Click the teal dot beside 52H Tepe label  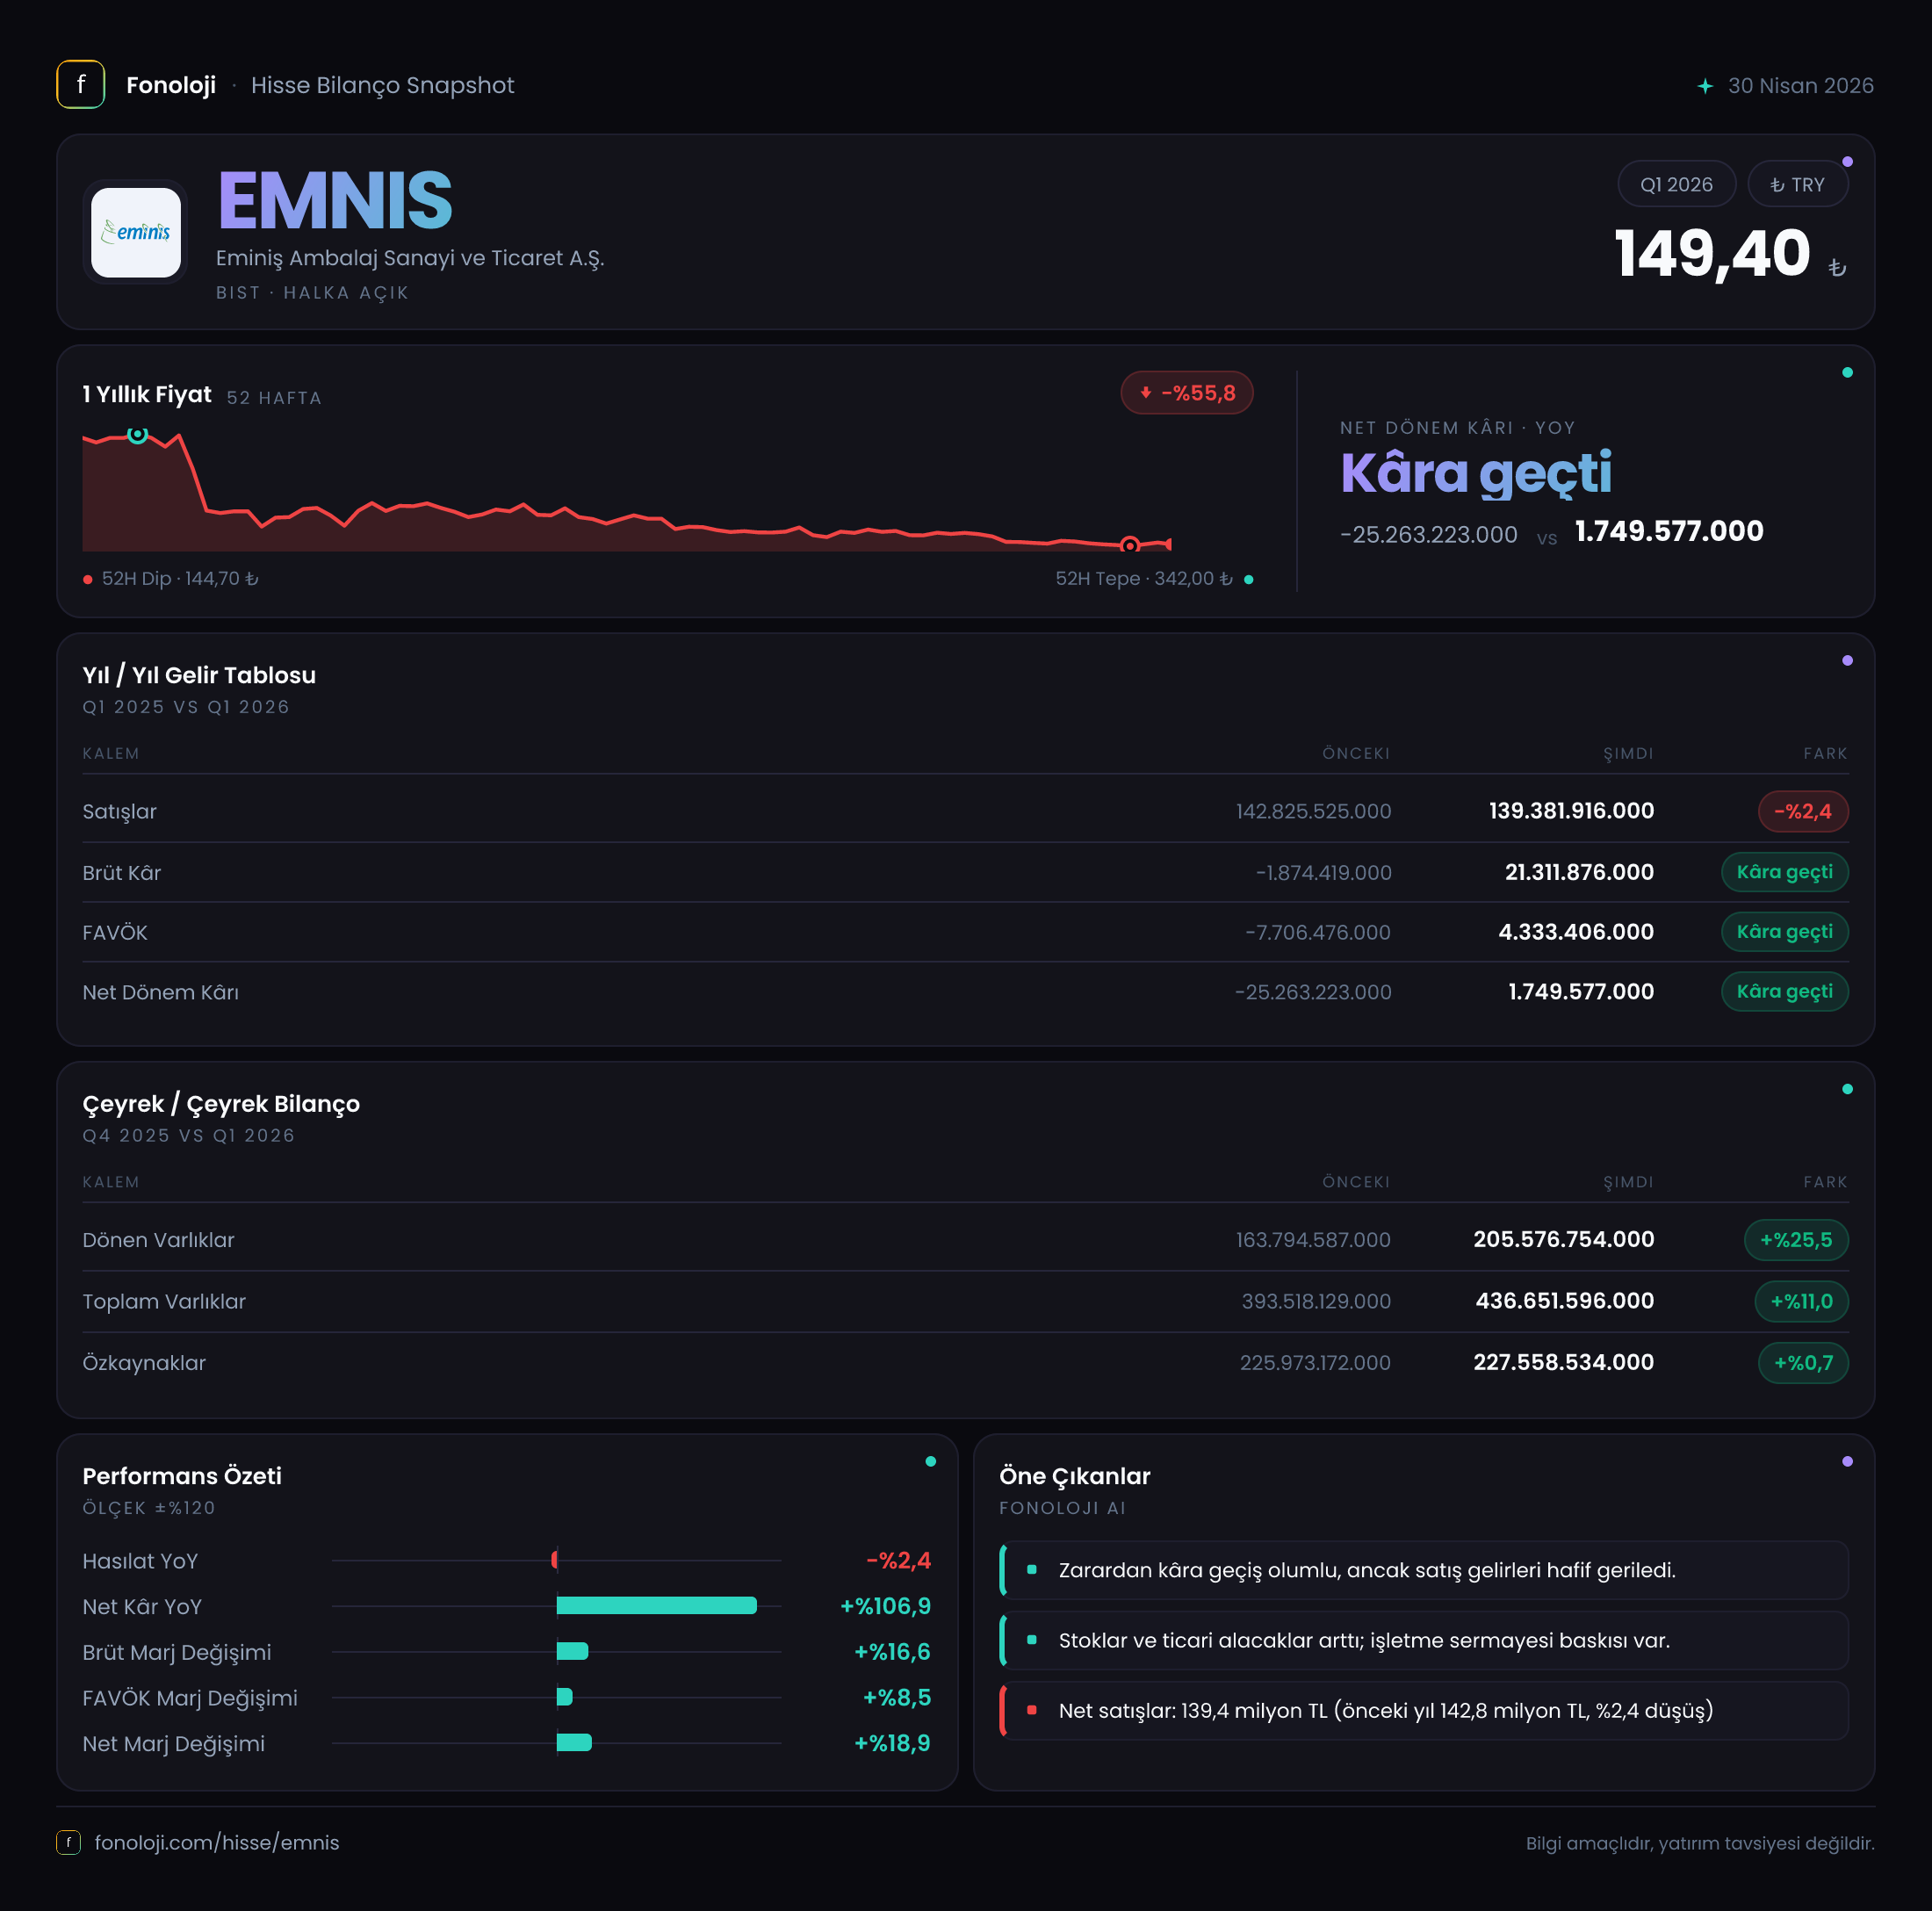click(1248, 579)
